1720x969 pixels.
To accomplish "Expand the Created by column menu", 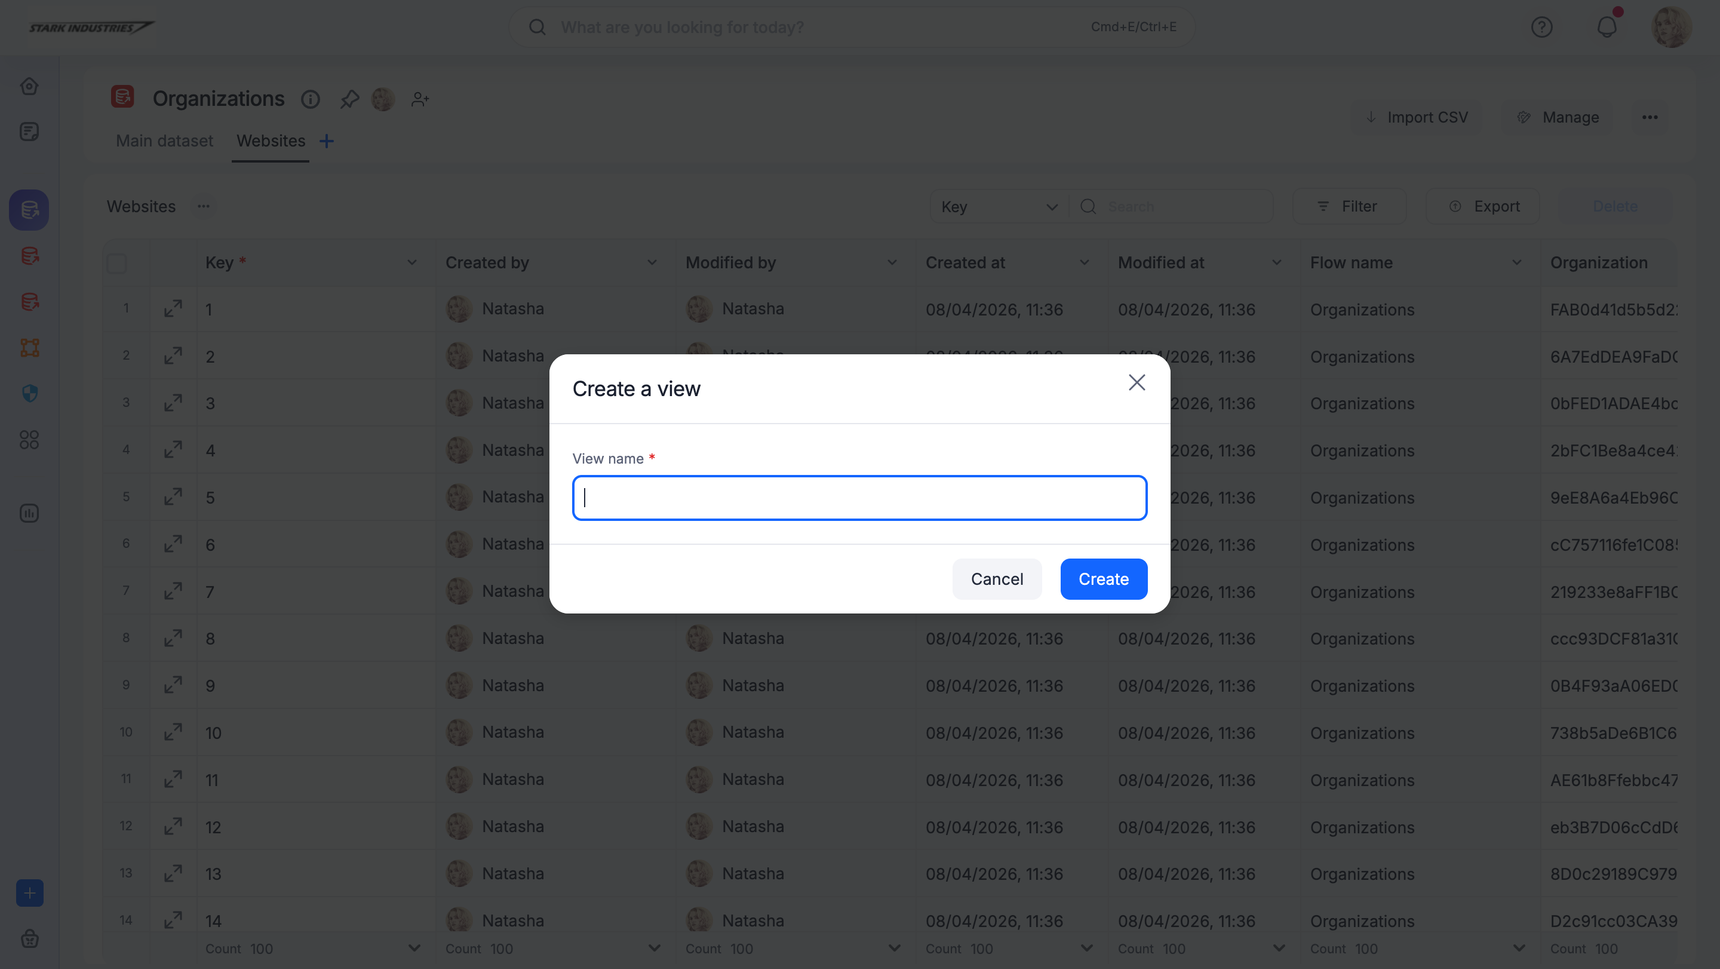I will [652, 263].
